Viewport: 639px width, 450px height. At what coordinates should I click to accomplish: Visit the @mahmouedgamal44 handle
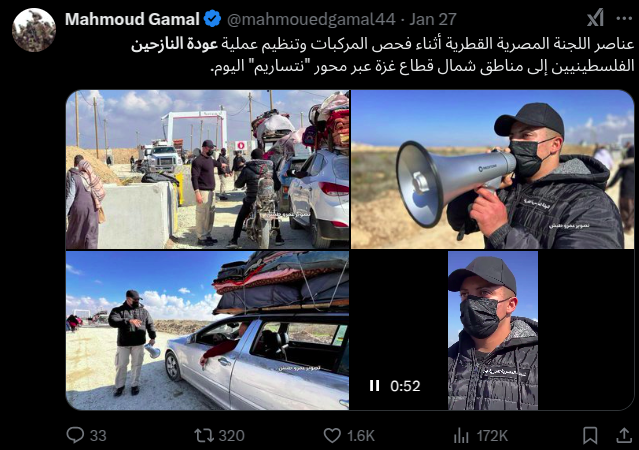tap(311, 19)
